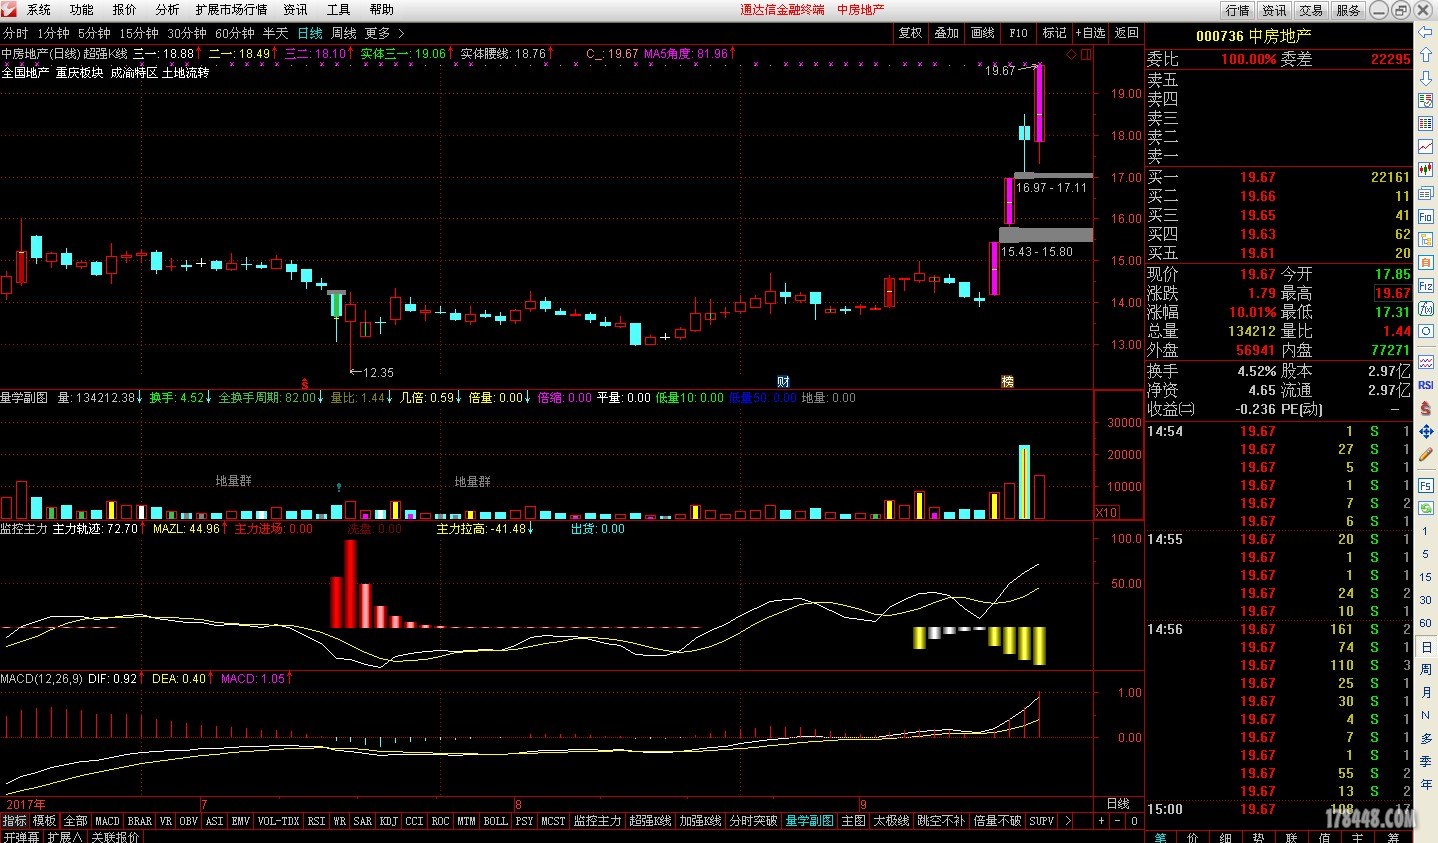The image size is (1438, 843).
Task: Select the 周 weekly period in right sidebar
Action: pos(1426,670)
